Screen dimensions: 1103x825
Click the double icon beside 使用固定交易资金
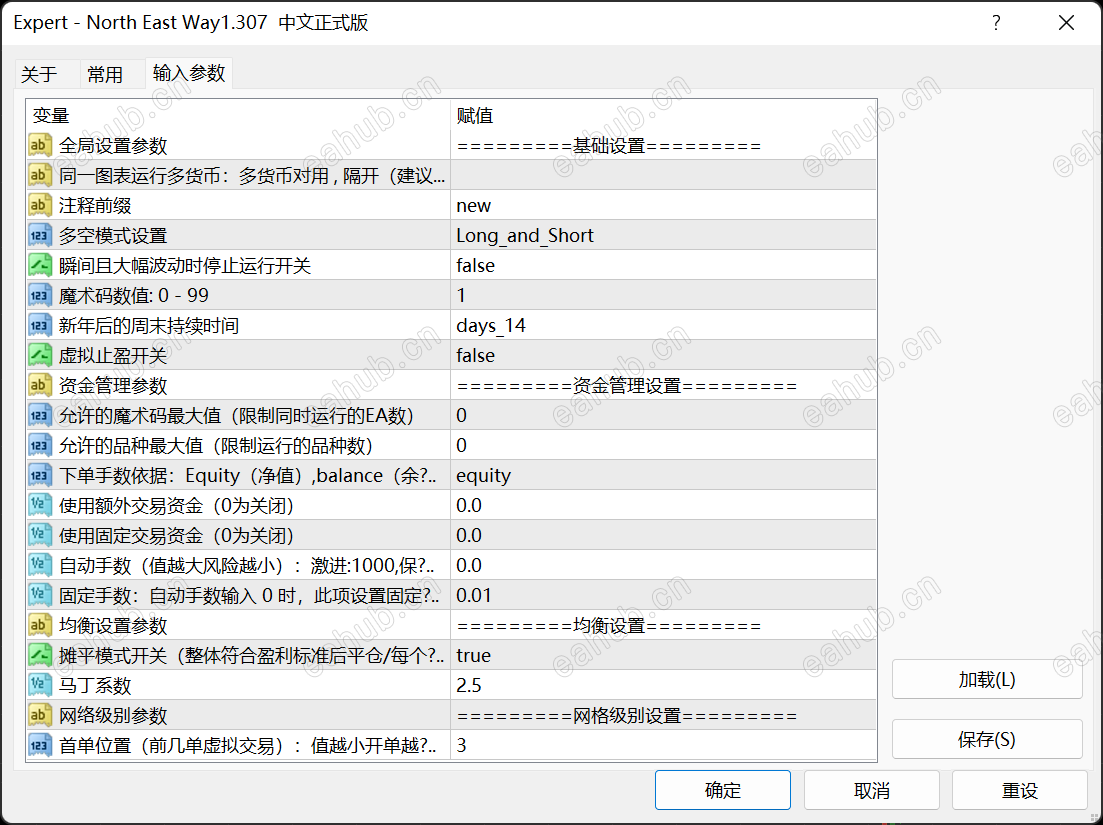coord(40,535)
